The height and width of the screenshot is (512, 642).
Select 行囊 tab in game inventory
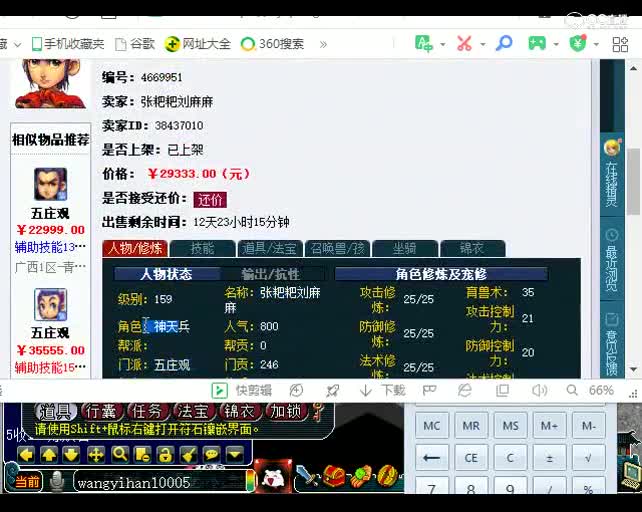point(101,412)
